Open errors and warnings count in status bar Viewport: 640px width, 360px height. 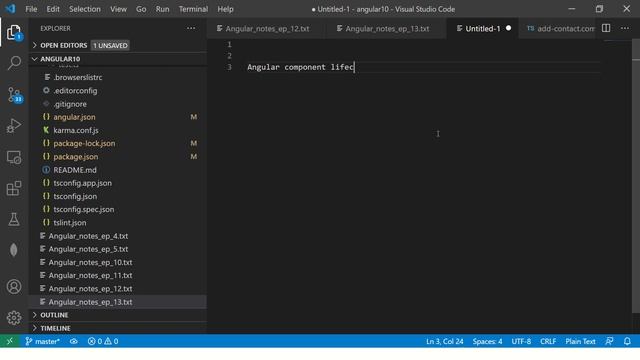(103, 341)
